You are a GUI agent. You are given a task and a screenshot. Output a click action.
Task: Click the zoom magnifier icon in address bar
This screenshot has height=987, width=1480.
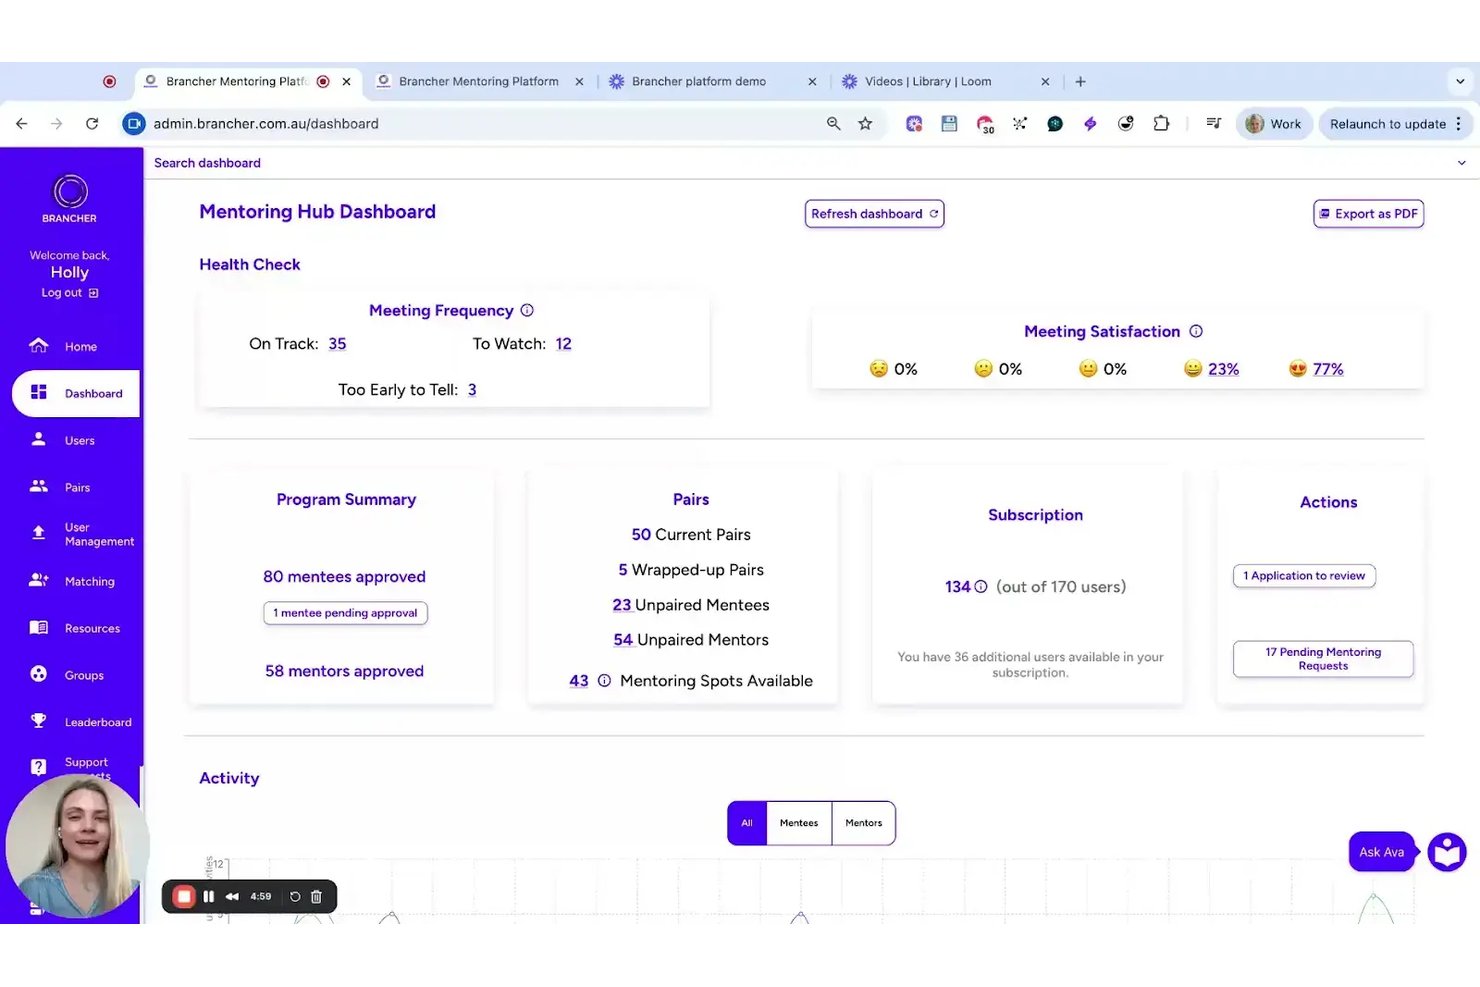(833, 124)
